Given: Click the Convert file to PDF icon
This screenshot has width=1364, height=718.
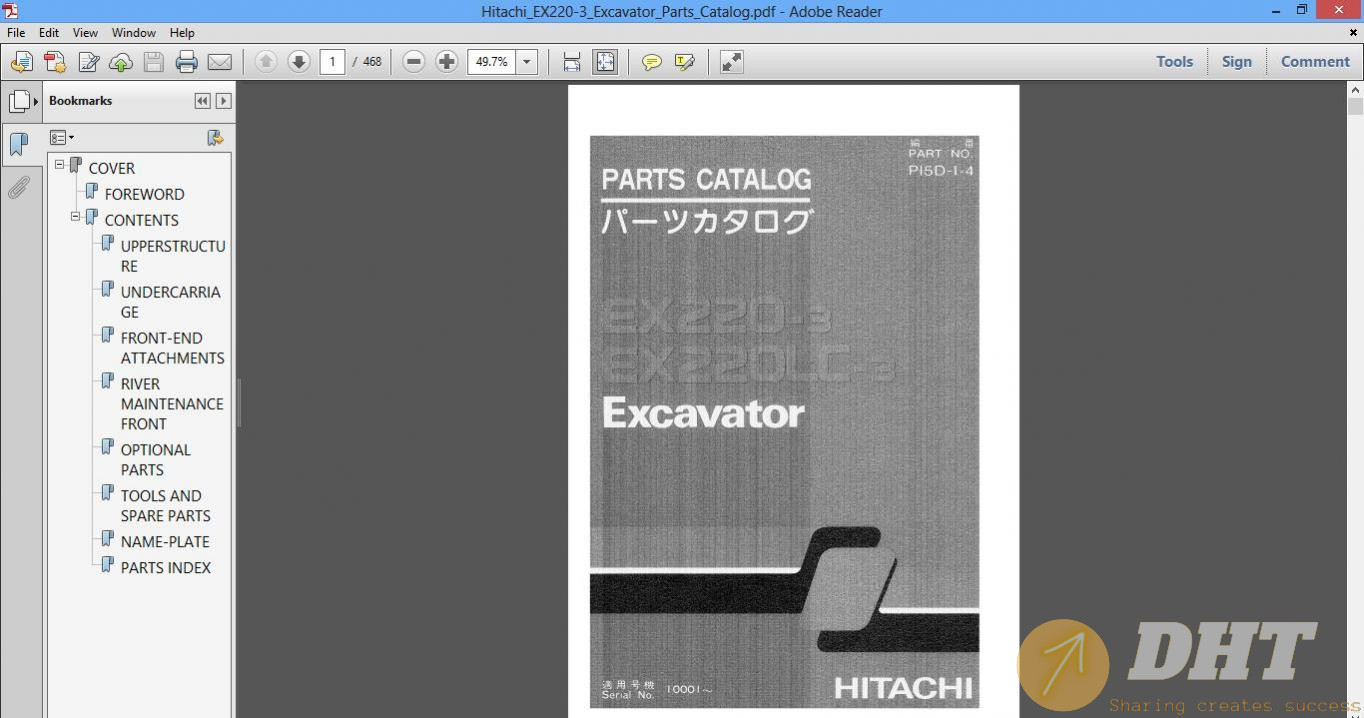Looking at the screenshot, I should [55, 62].
